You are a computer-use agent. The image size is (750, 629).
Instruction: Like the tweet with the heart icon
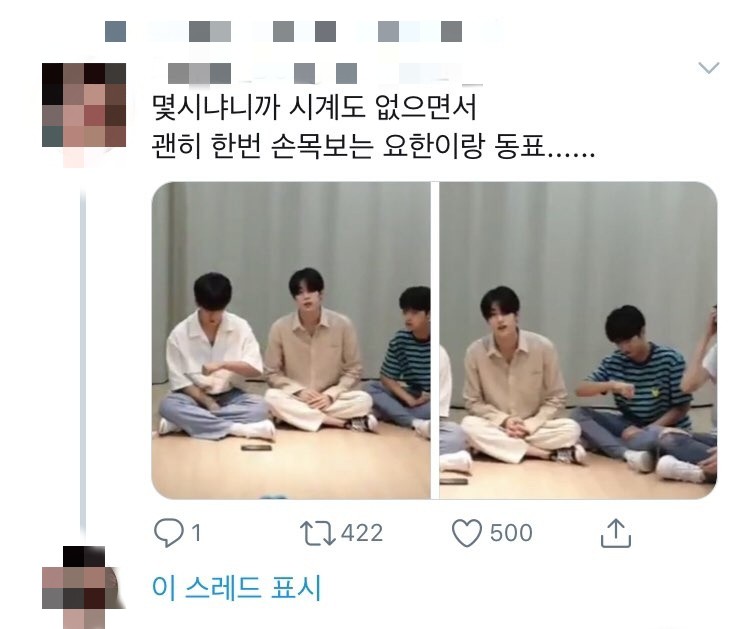467,533
